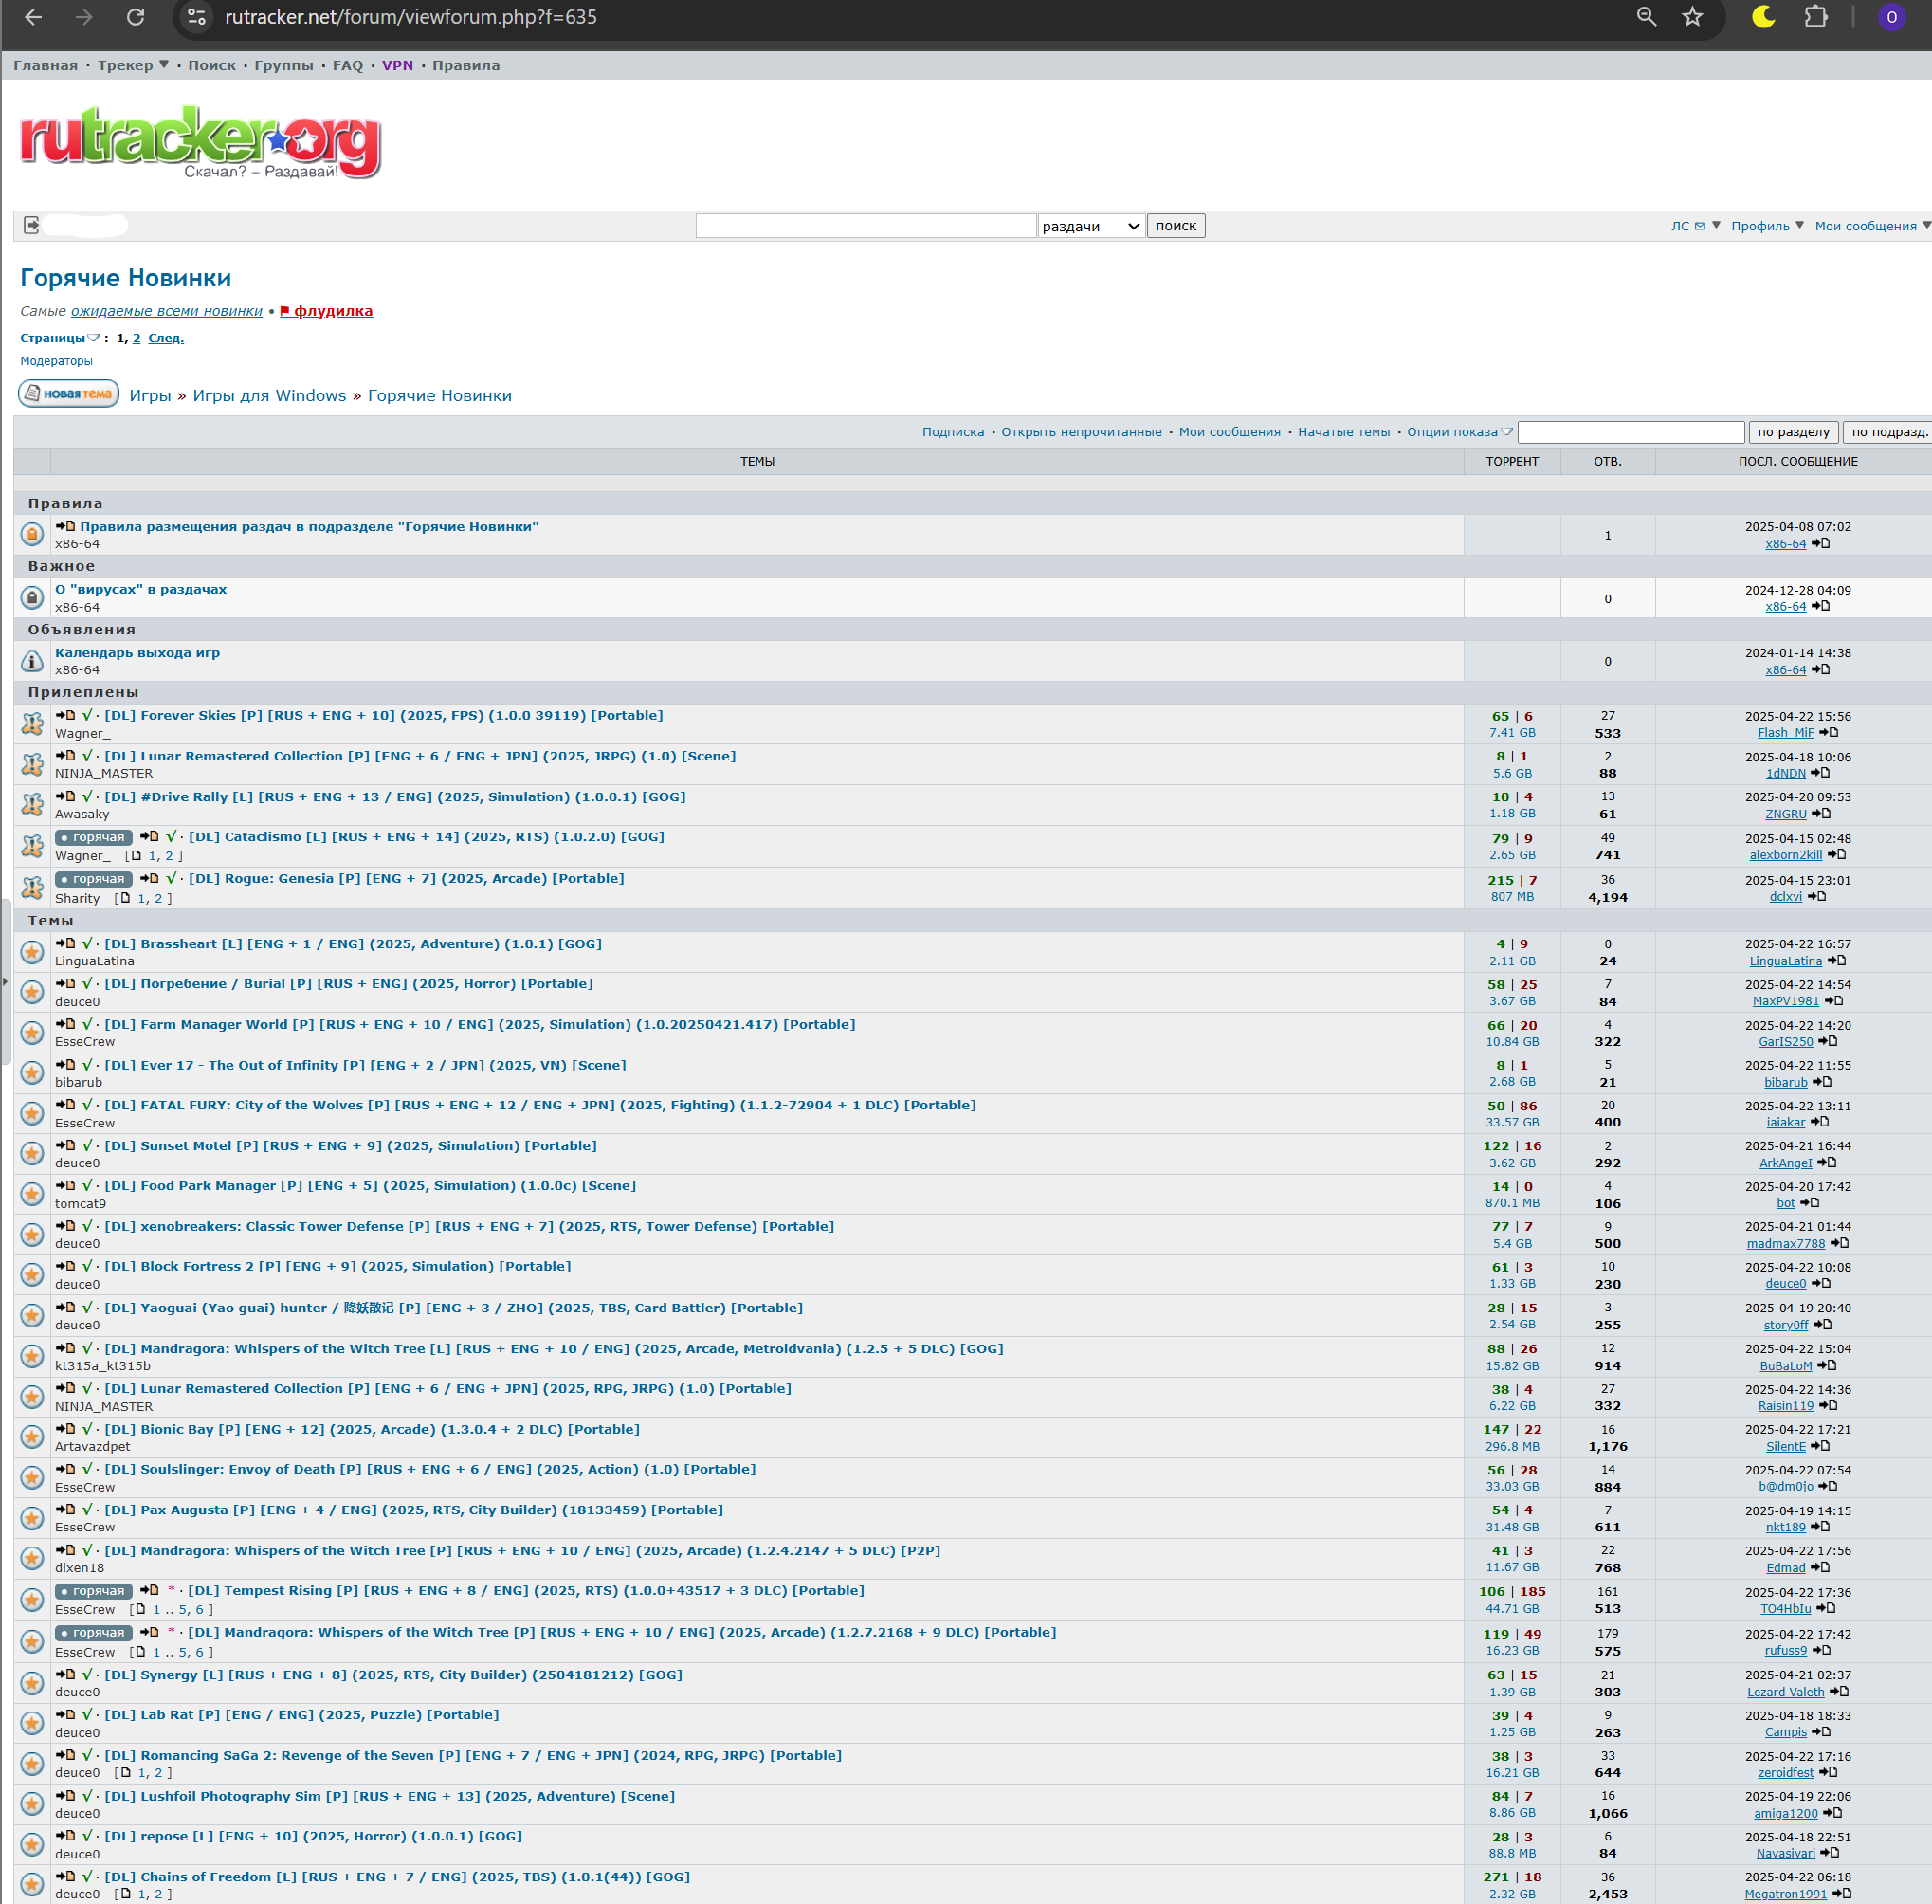Open the Игры для Windows breadcrumb

pyautogui.click(x=269, y=395)
